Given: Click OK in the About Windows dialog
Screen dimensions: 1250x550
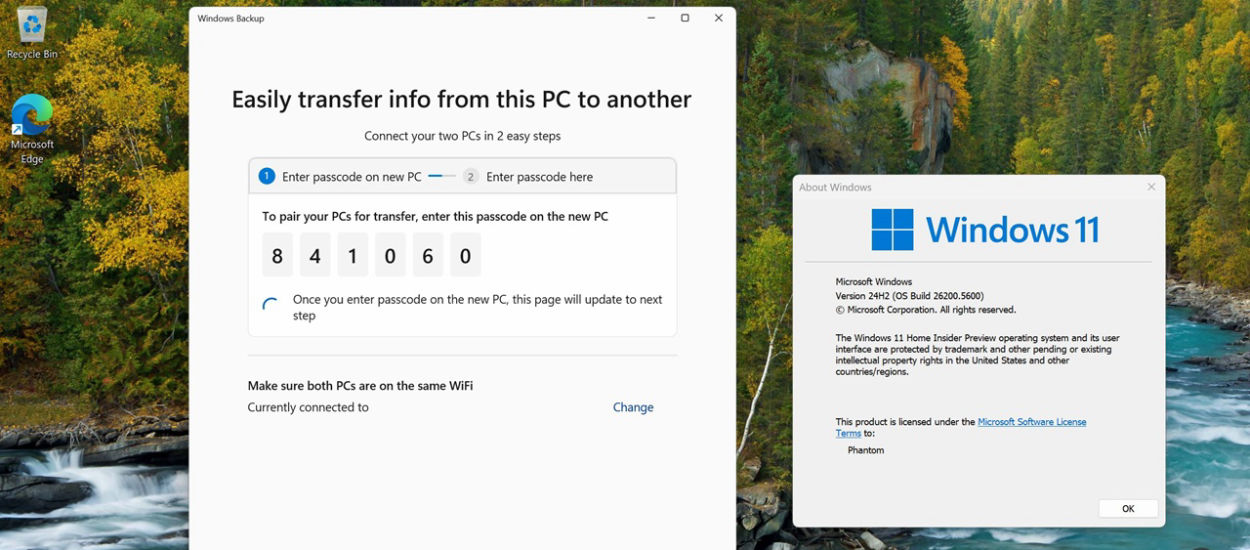Looking at the screenshot, I should pyautogui.click(x=1128, y=508).
